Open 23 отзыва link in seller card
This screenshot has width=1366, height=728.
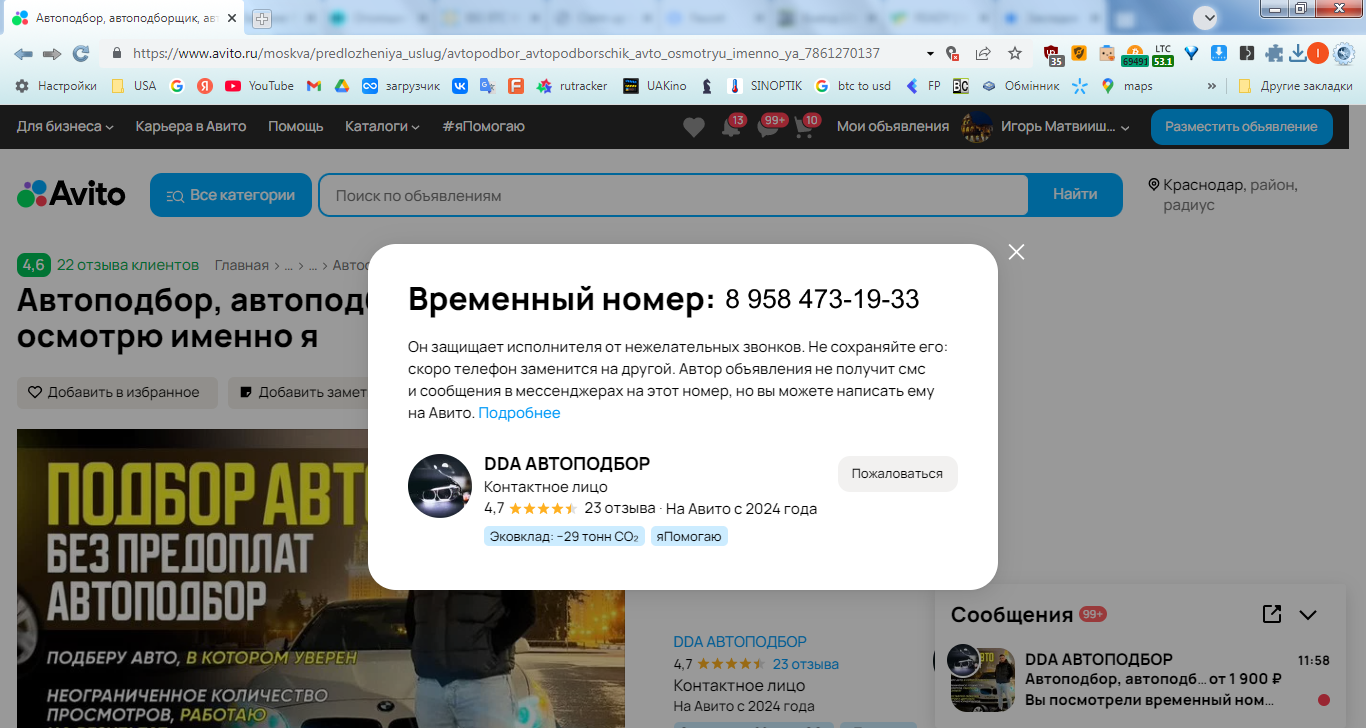[x=806, y=664]
